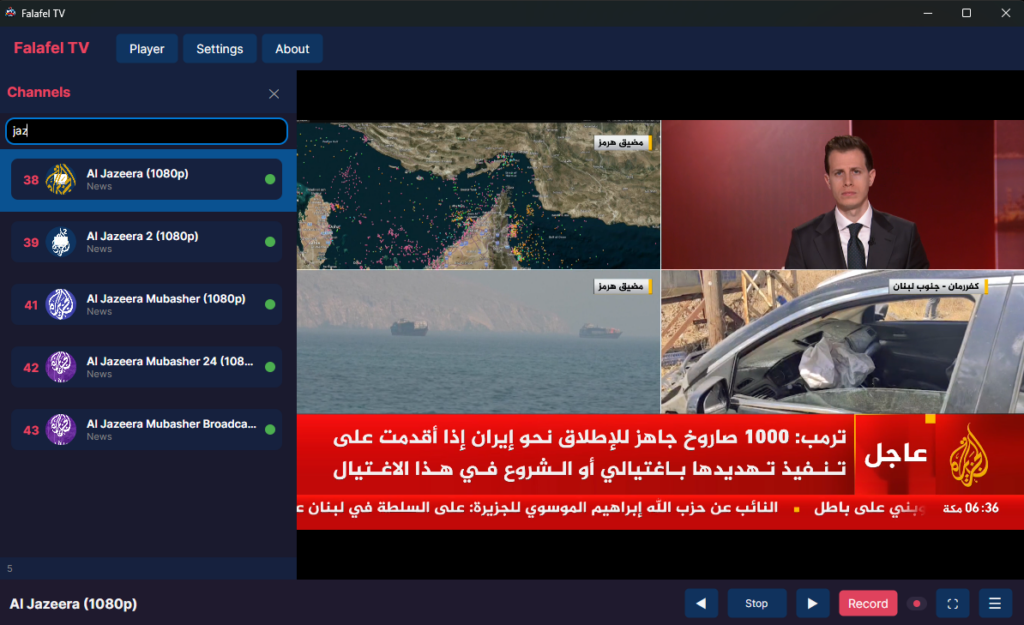Click the status dot for Al Jazeera Mubasher Broadcast
The image size is (1024, 625).
coord(270,430)
